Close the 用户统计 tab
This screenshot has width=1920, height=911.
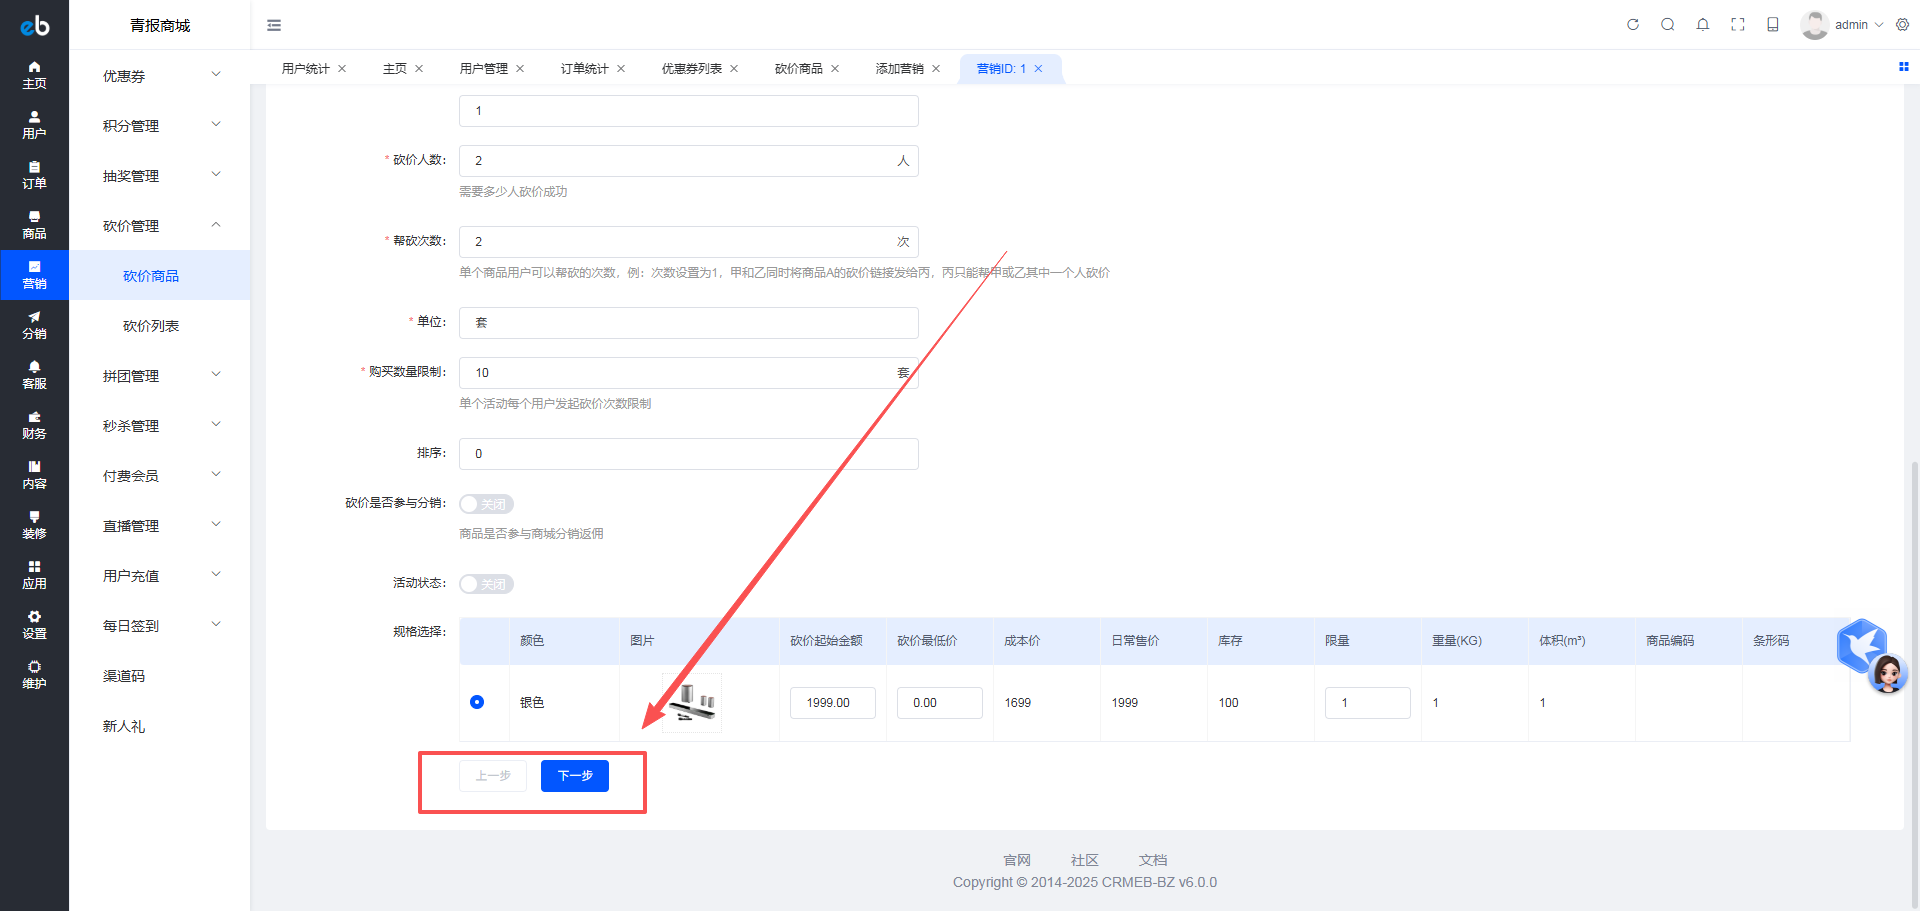(x=342, y=69)
